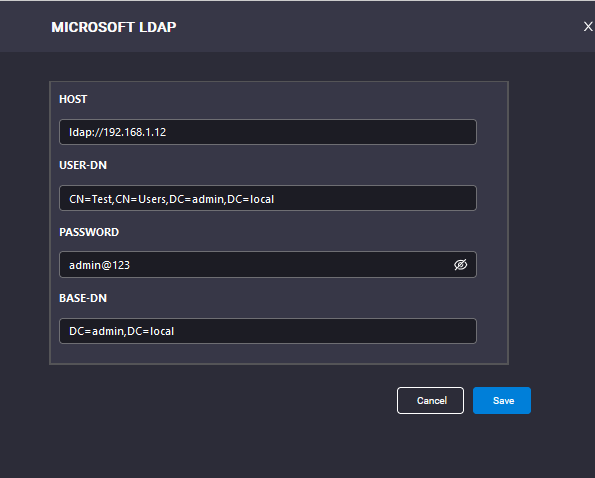Screen dimensions: 595x478
Task: Edit the User-DN input field
Action: click(x=268, y=198)
